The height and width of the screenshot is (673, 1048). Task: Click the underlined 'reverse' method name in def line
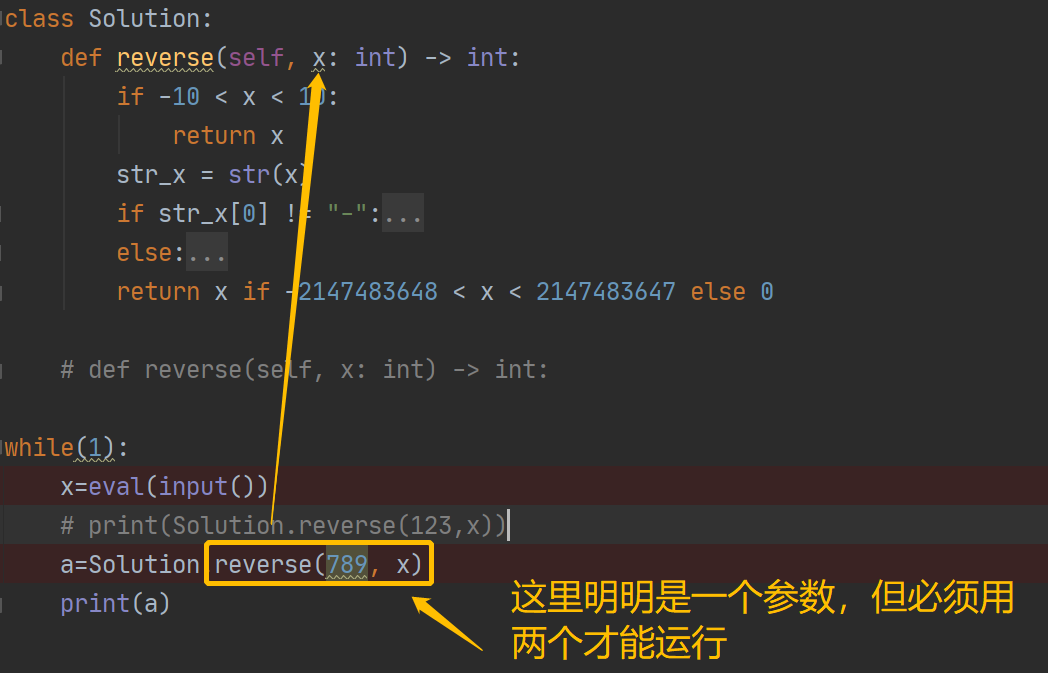[165, 58]
